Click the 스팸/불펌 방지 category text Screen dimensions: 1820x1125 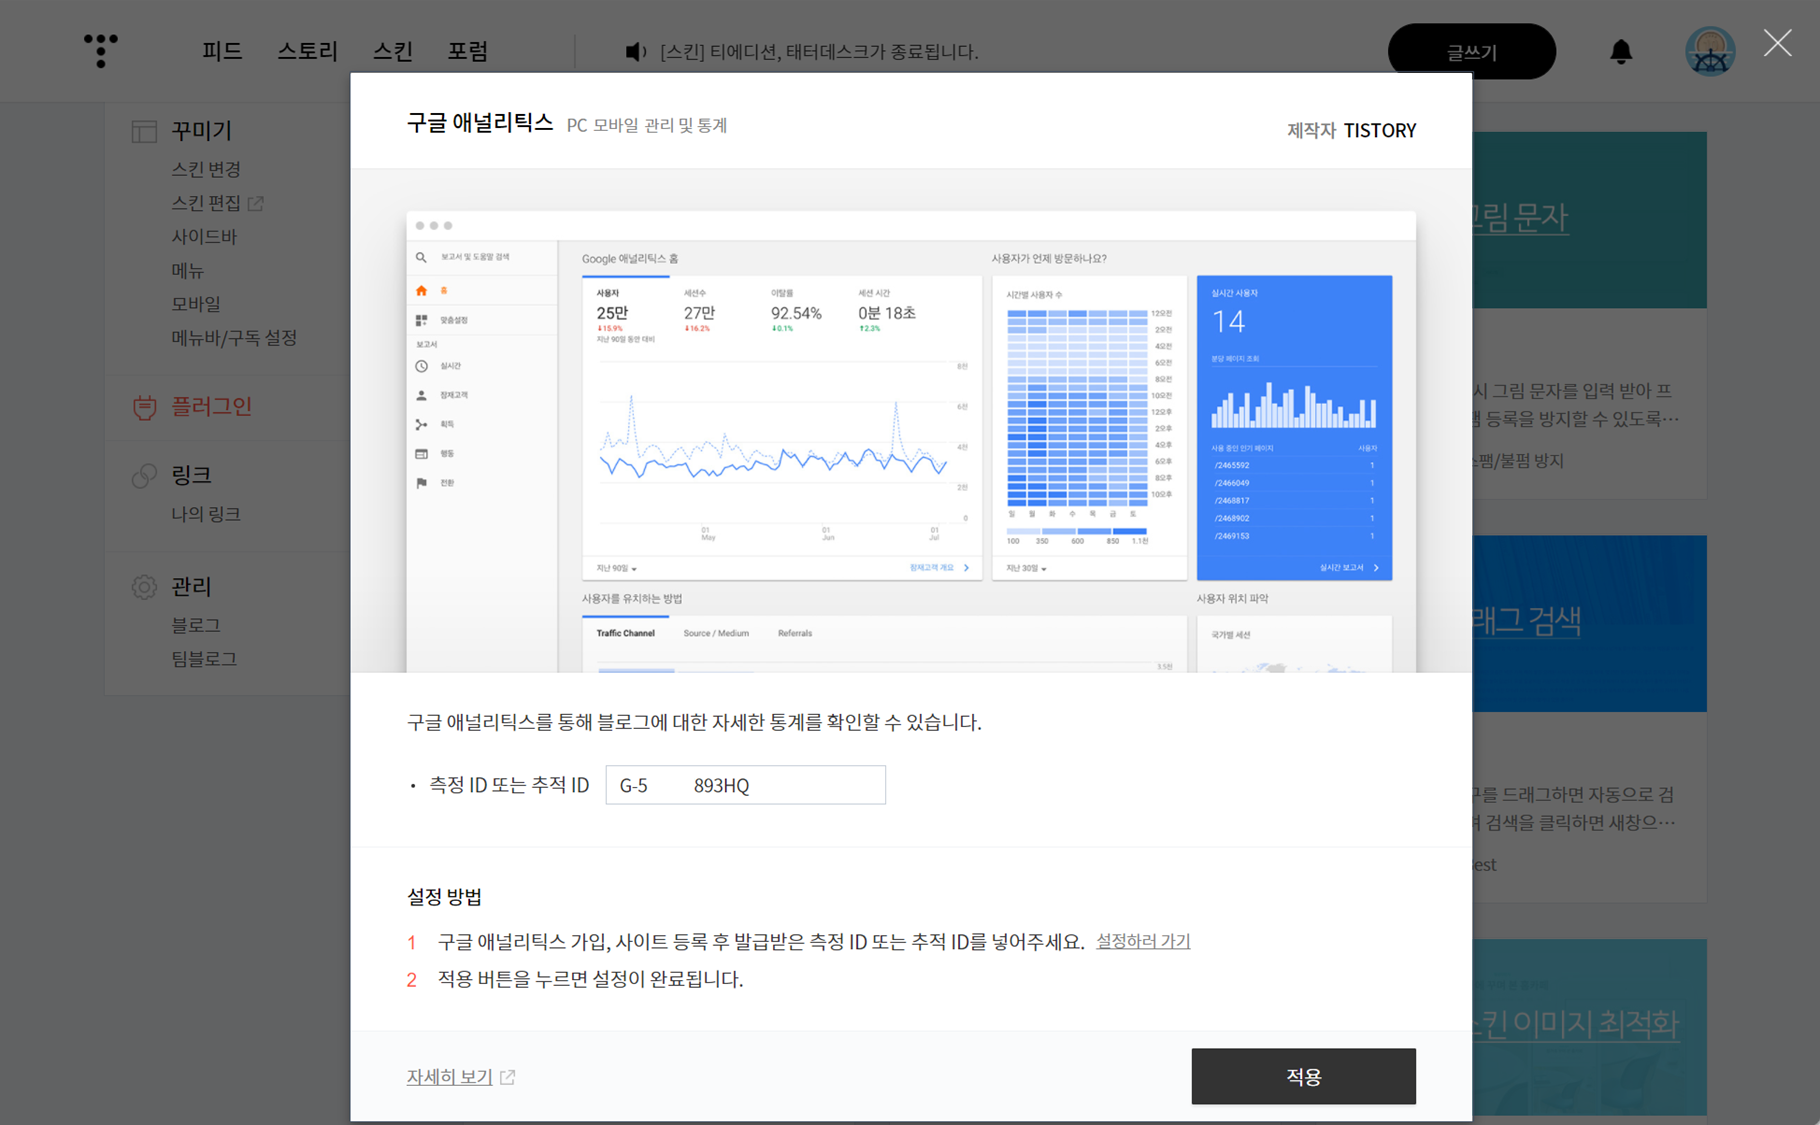coord(1518,461)
